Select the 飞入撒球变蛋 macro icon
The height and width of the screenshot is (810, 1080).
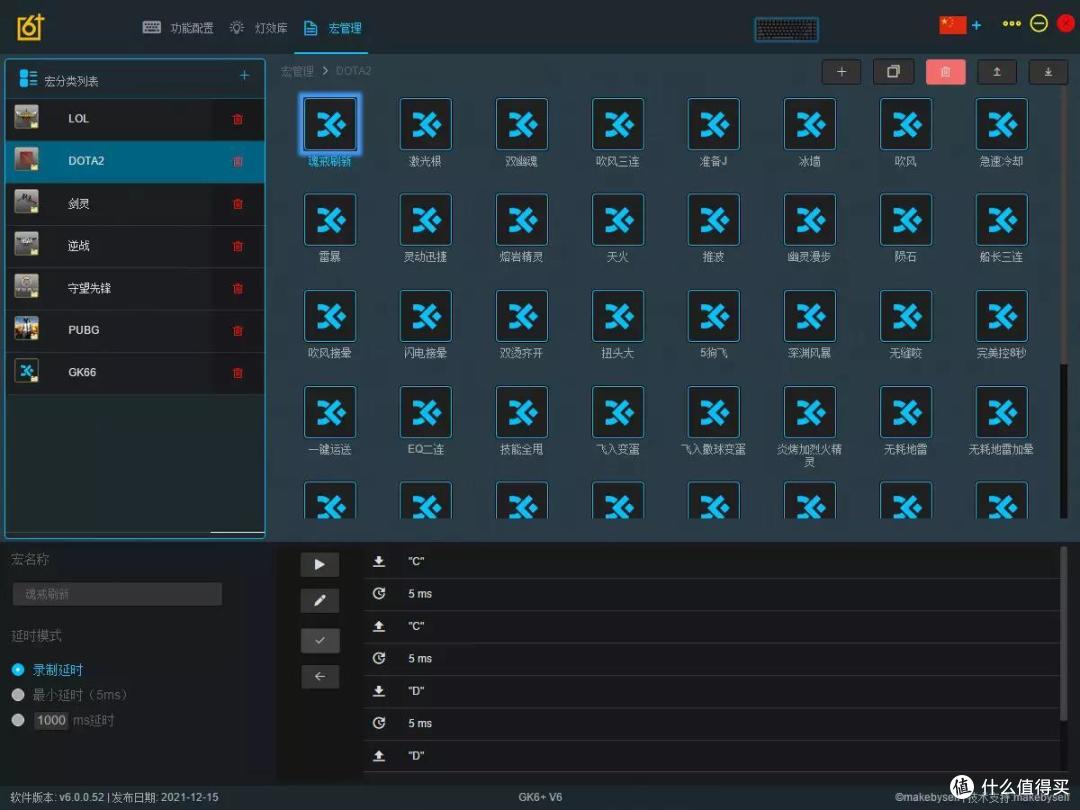coord(714,412)
